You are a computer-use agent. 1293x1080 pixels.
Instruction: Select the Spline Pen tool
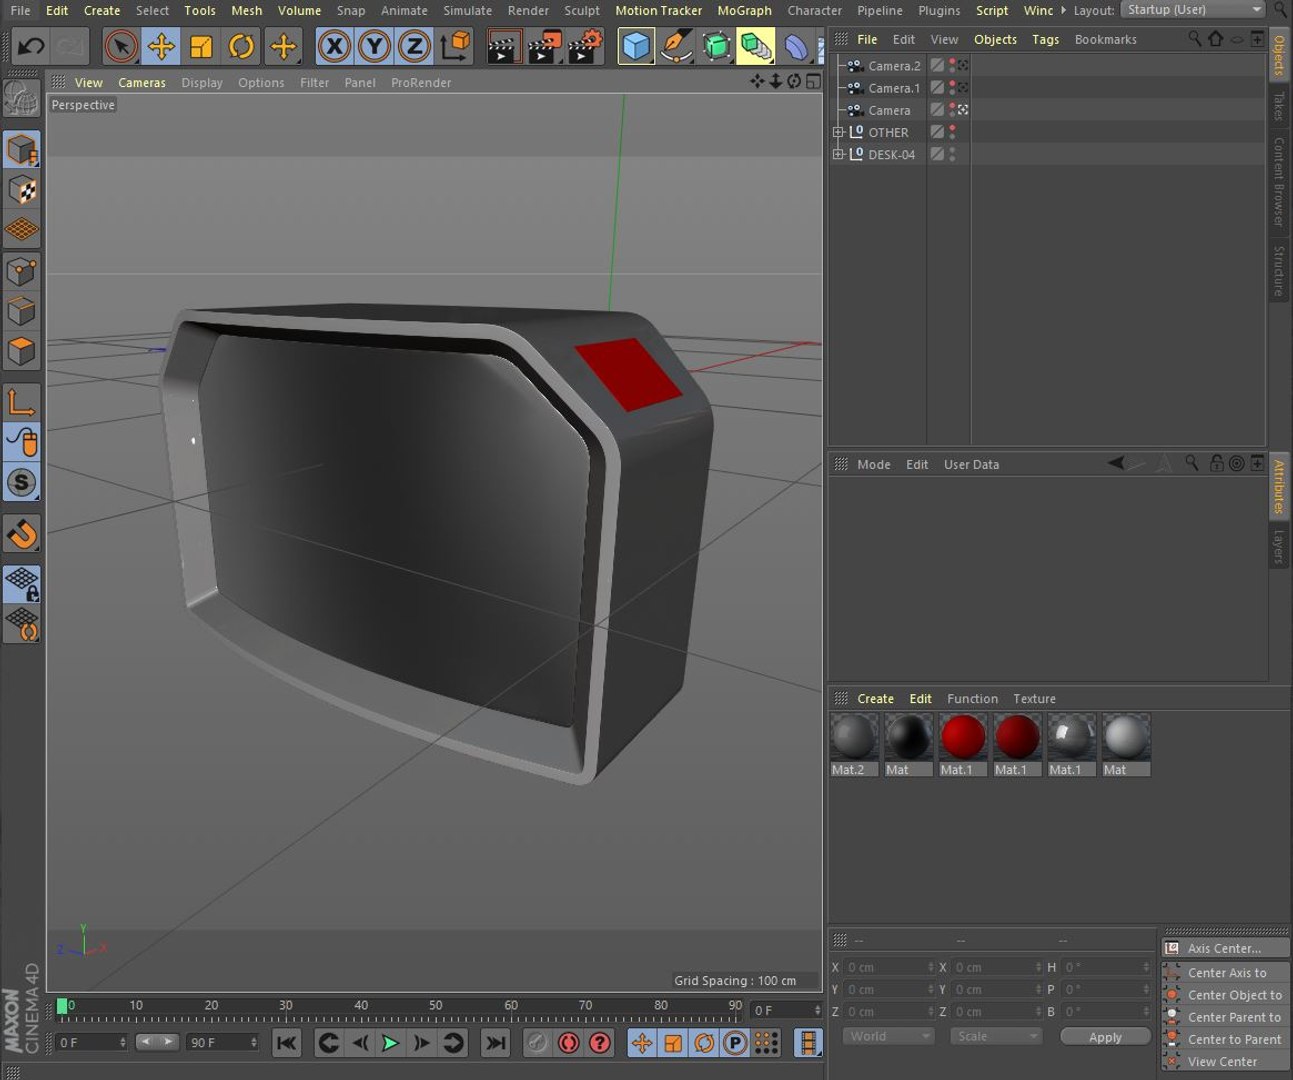tap(677, 46)
